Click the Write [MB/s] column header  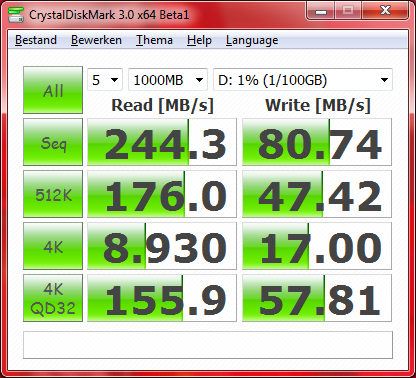[x=318, y=105]
